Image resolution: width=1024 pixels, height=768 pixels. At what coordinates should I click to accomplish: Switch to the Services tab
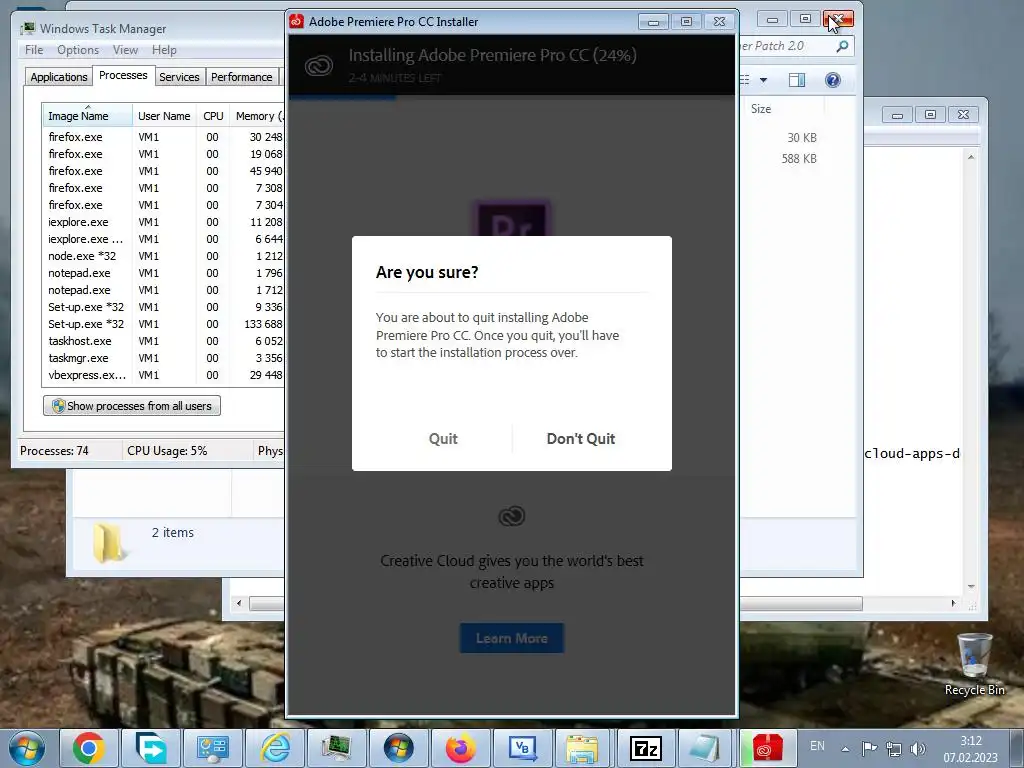(x=179, y=77)
